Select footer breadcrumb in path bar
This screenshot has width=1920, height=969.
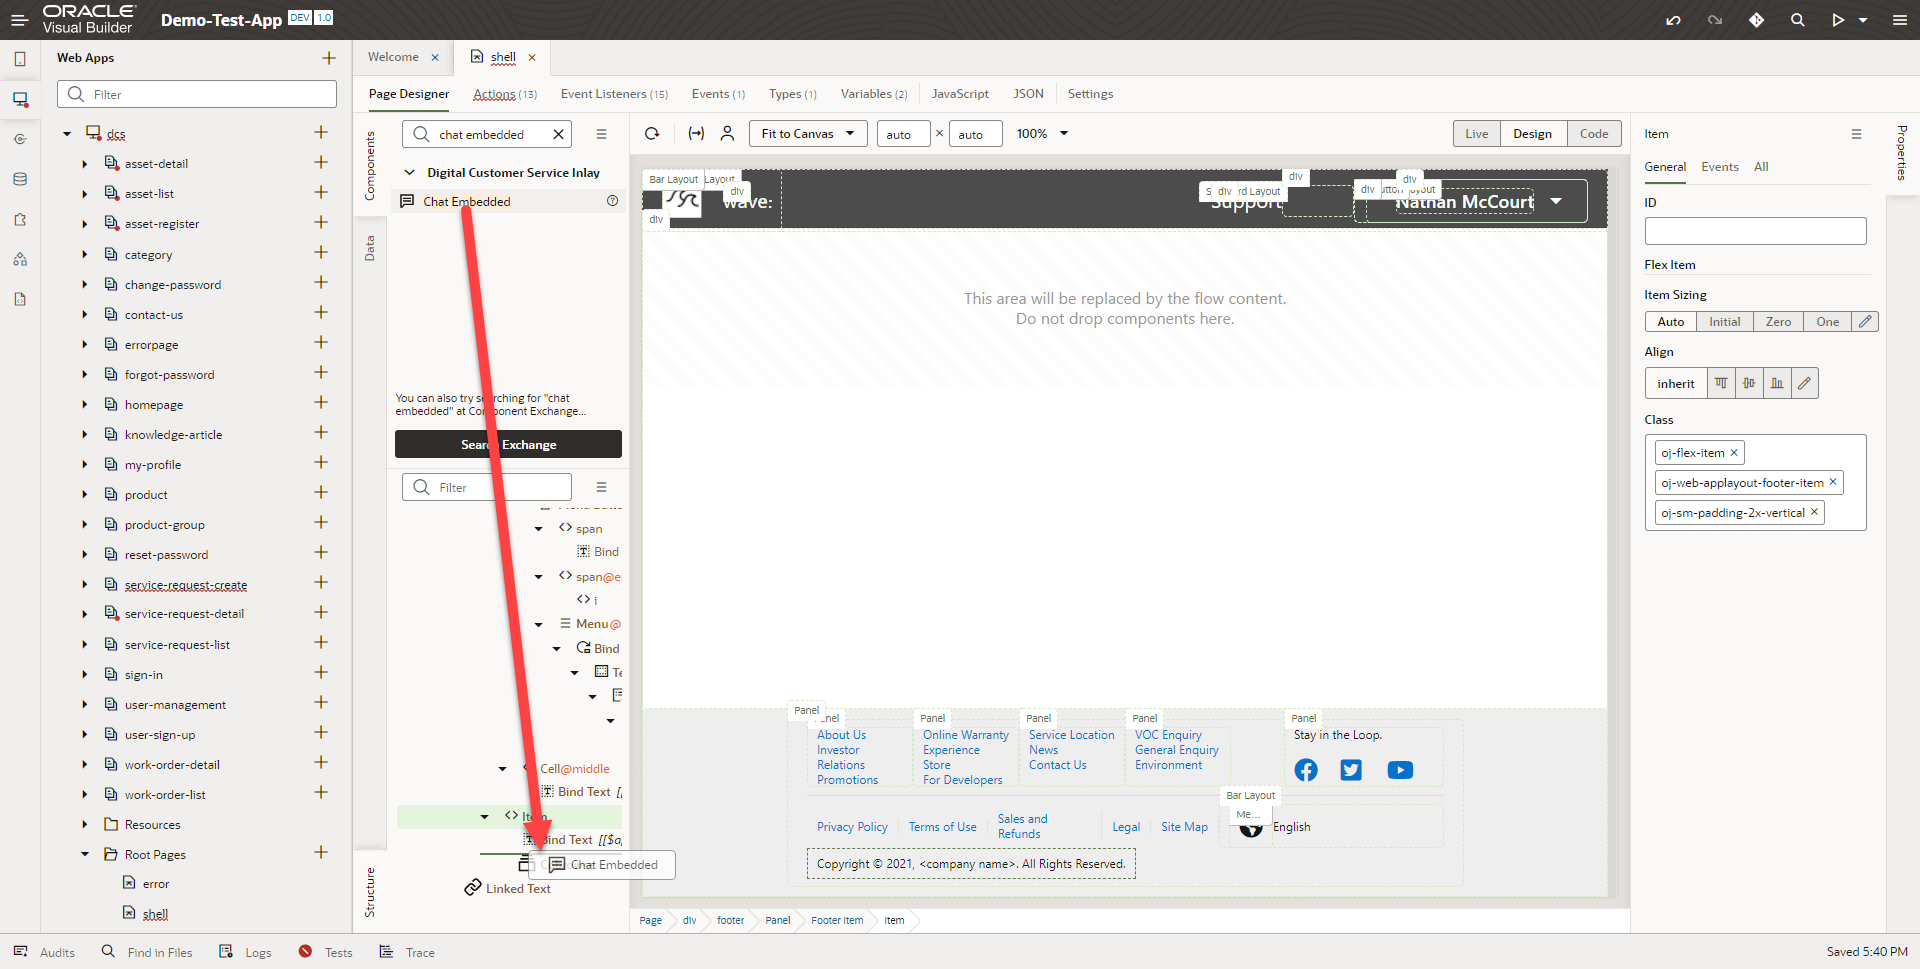click(x=730, y=921)
